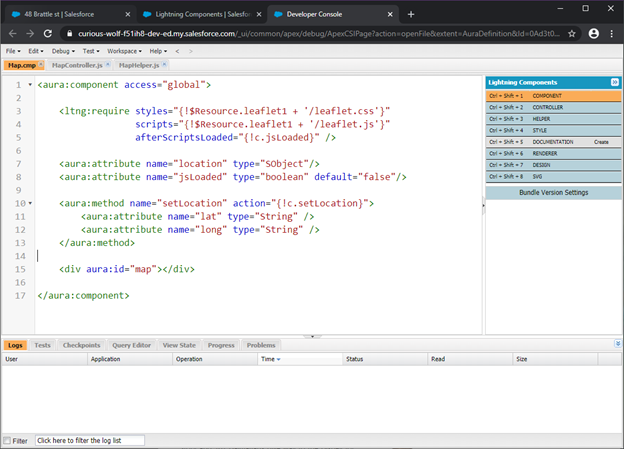Bookmark this page with star icon

tap(572, 34)
